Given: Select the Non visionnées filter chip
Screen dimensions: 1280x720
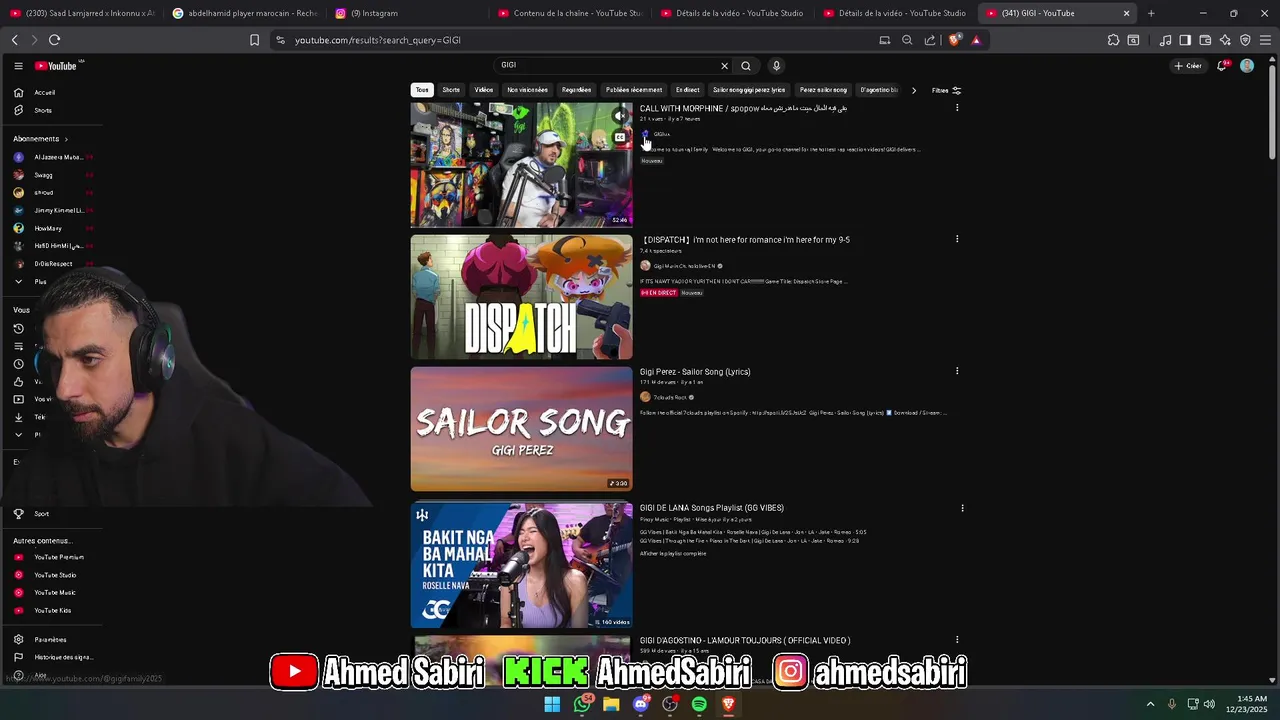Looking at the screenshot, I should point(527,90).
